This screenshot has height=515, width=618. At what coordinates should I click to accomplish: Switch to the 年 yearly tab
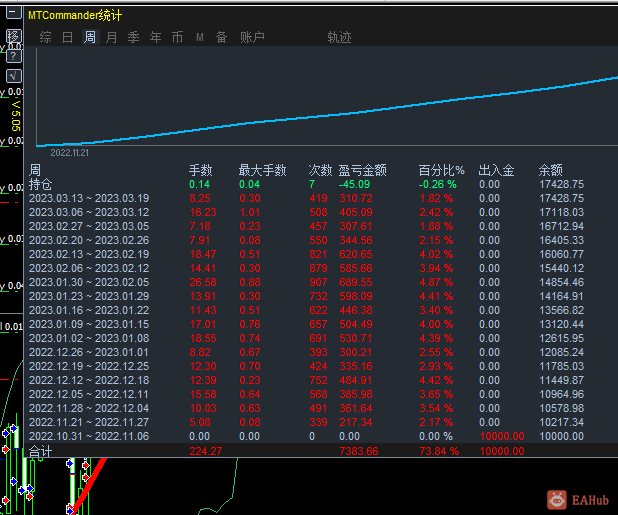coord(155,37)
